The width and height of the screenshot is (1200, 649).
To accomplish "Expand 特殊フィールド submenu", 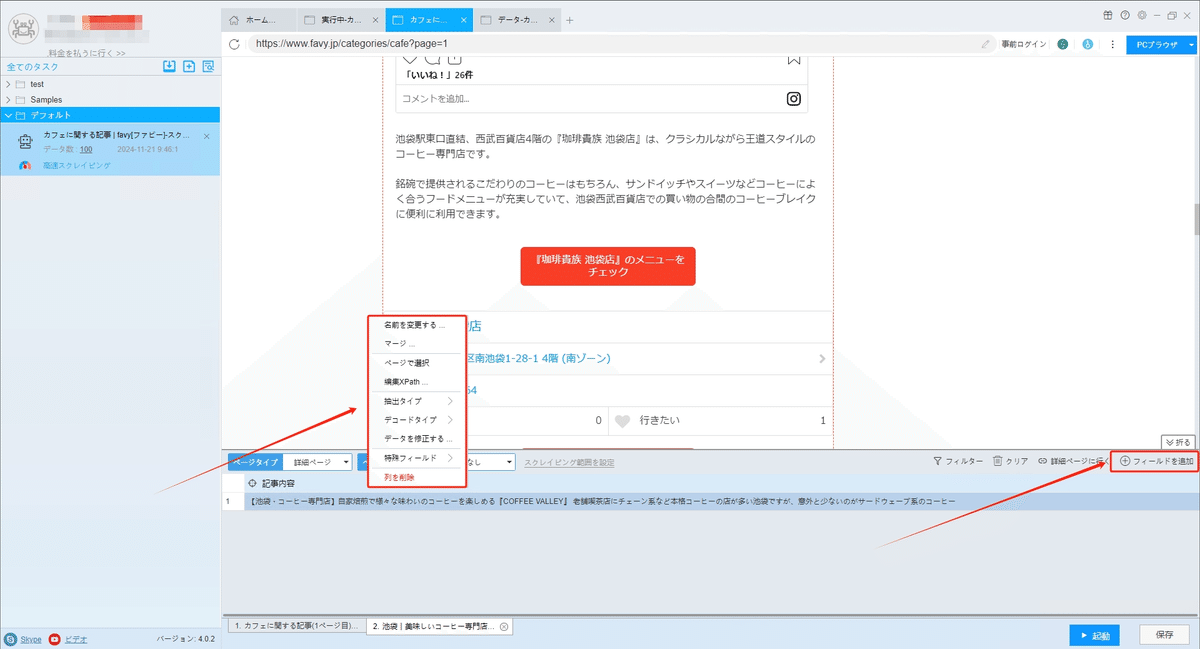I will pyautogui.click(x=450, y=458).
